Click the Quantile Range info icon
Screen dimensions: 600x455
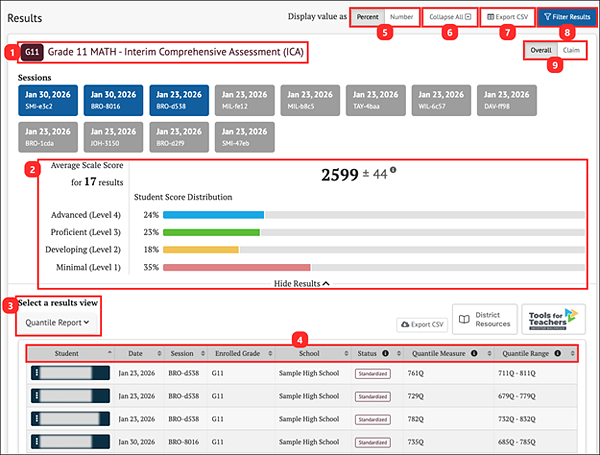click(558, 353)
